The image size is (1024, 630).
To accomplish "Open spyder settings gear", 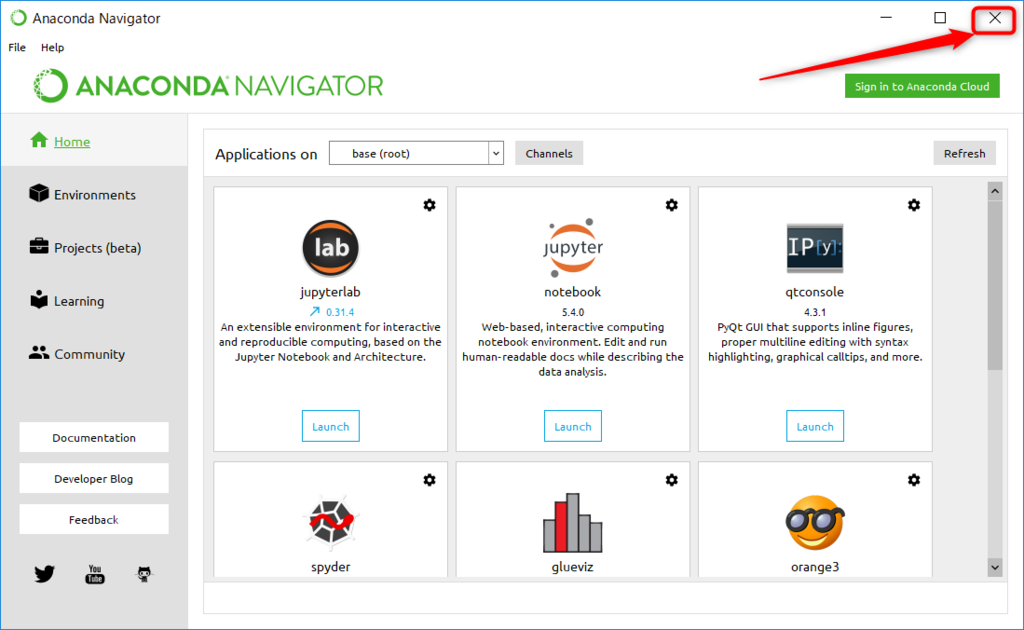I will pos(429,480).
